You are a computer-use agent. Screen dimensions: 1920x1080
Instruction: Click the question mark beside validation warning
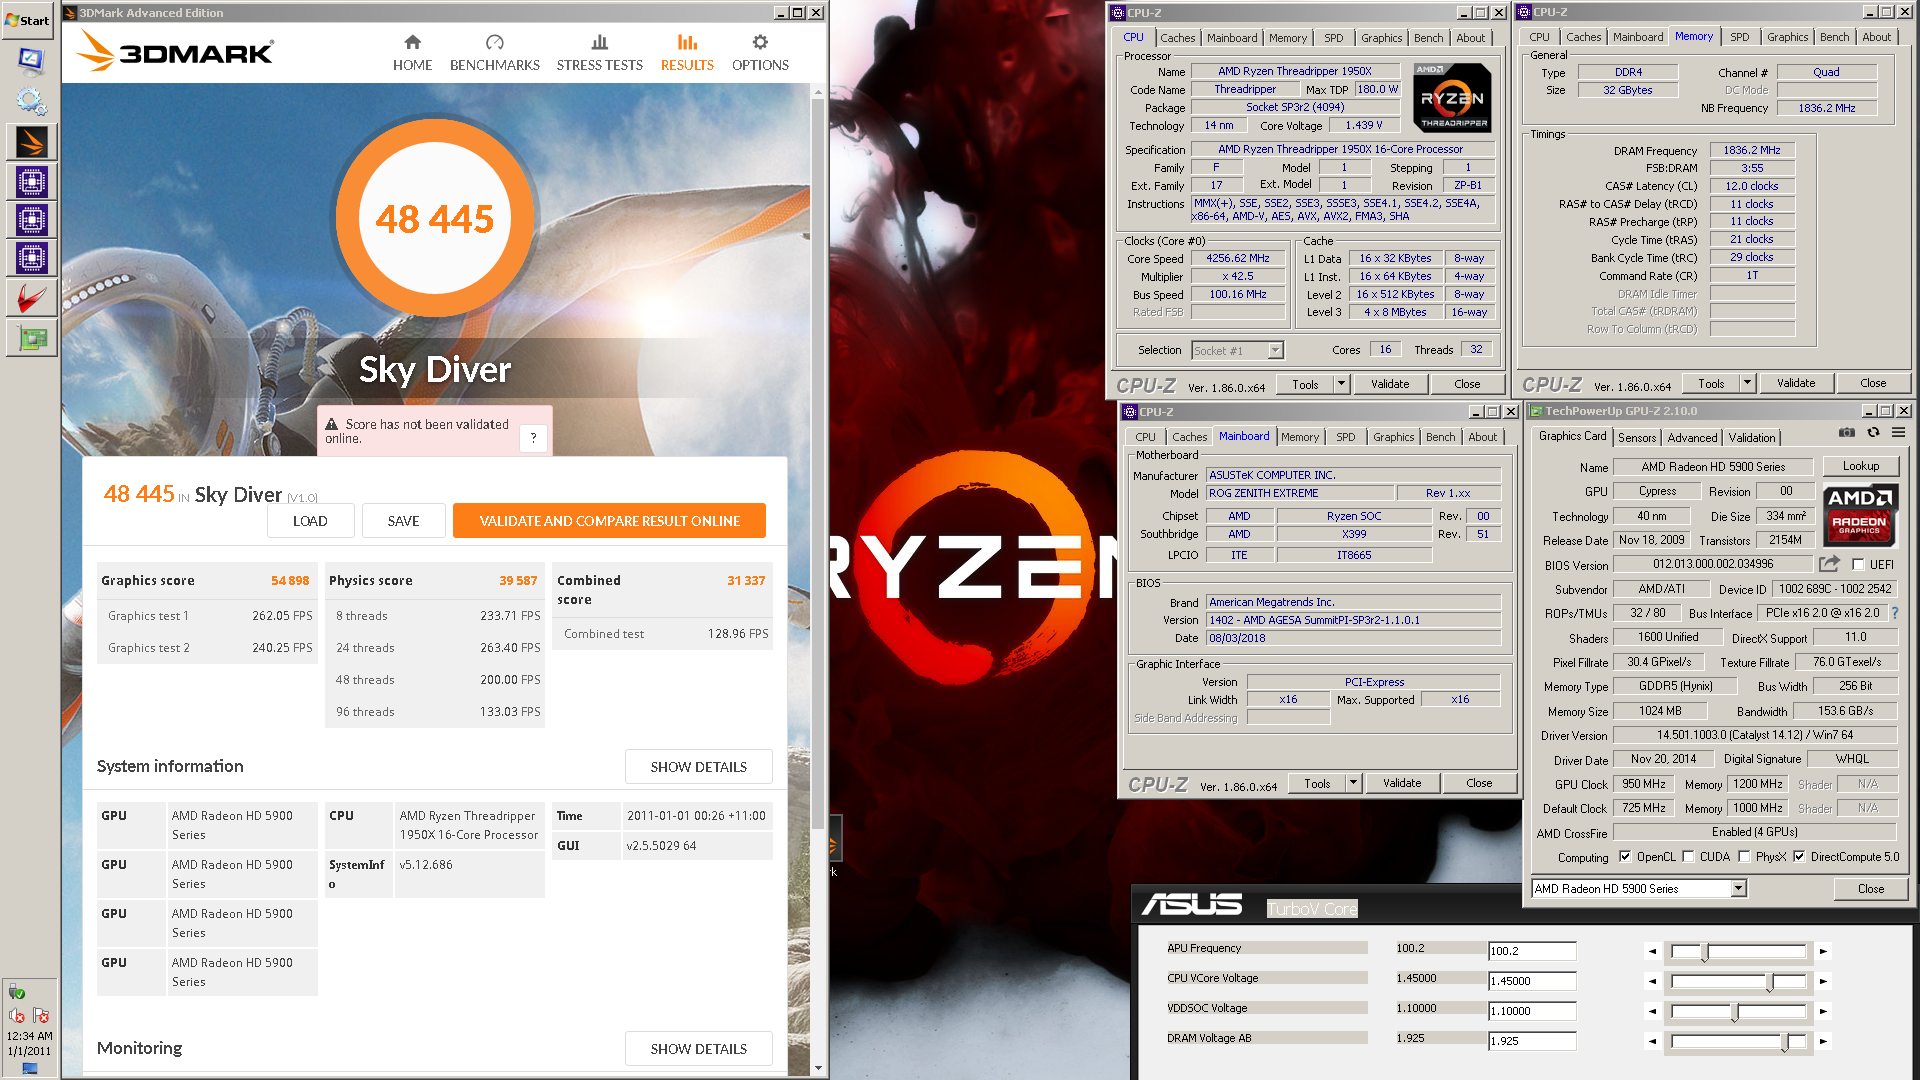(x=533, y=437)
